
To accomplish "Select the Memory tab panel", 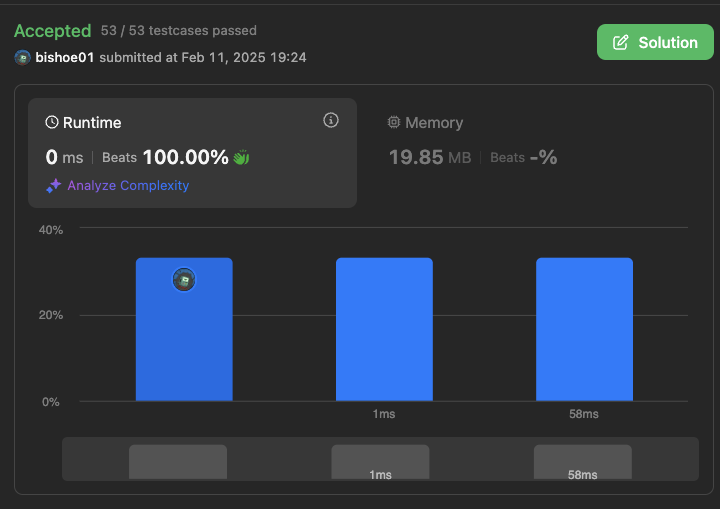I will pos(535,153).
